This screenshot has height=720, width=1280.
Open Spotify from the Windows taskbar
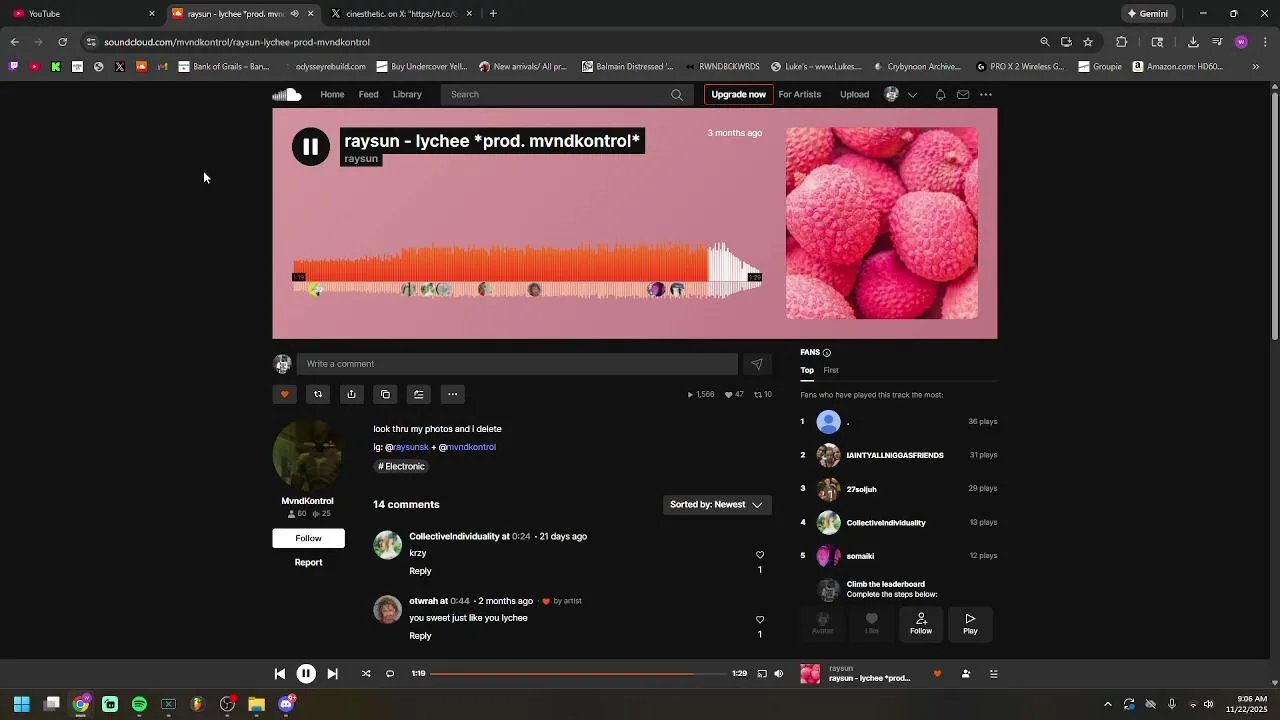click(x=139, y=704)
